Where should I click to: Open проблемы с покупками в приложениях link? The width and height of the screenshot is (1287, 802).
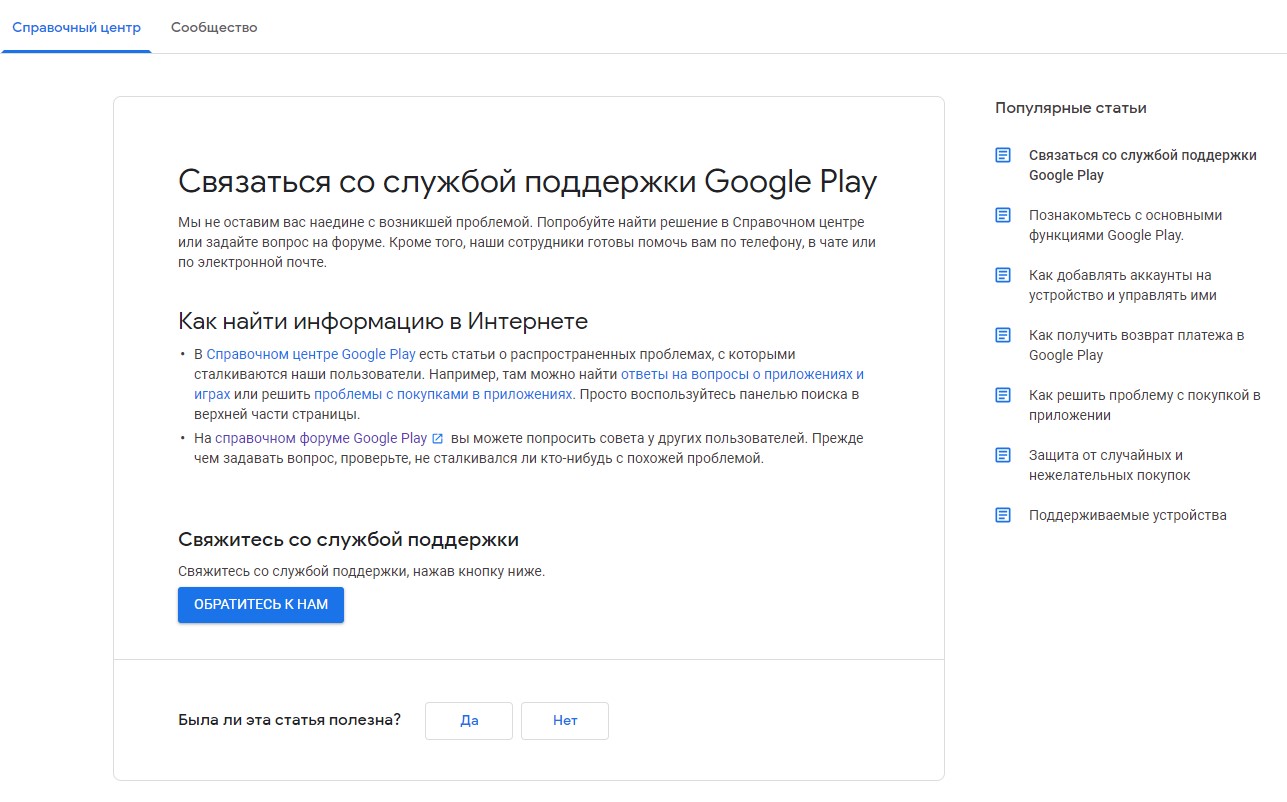coord(443,394)
